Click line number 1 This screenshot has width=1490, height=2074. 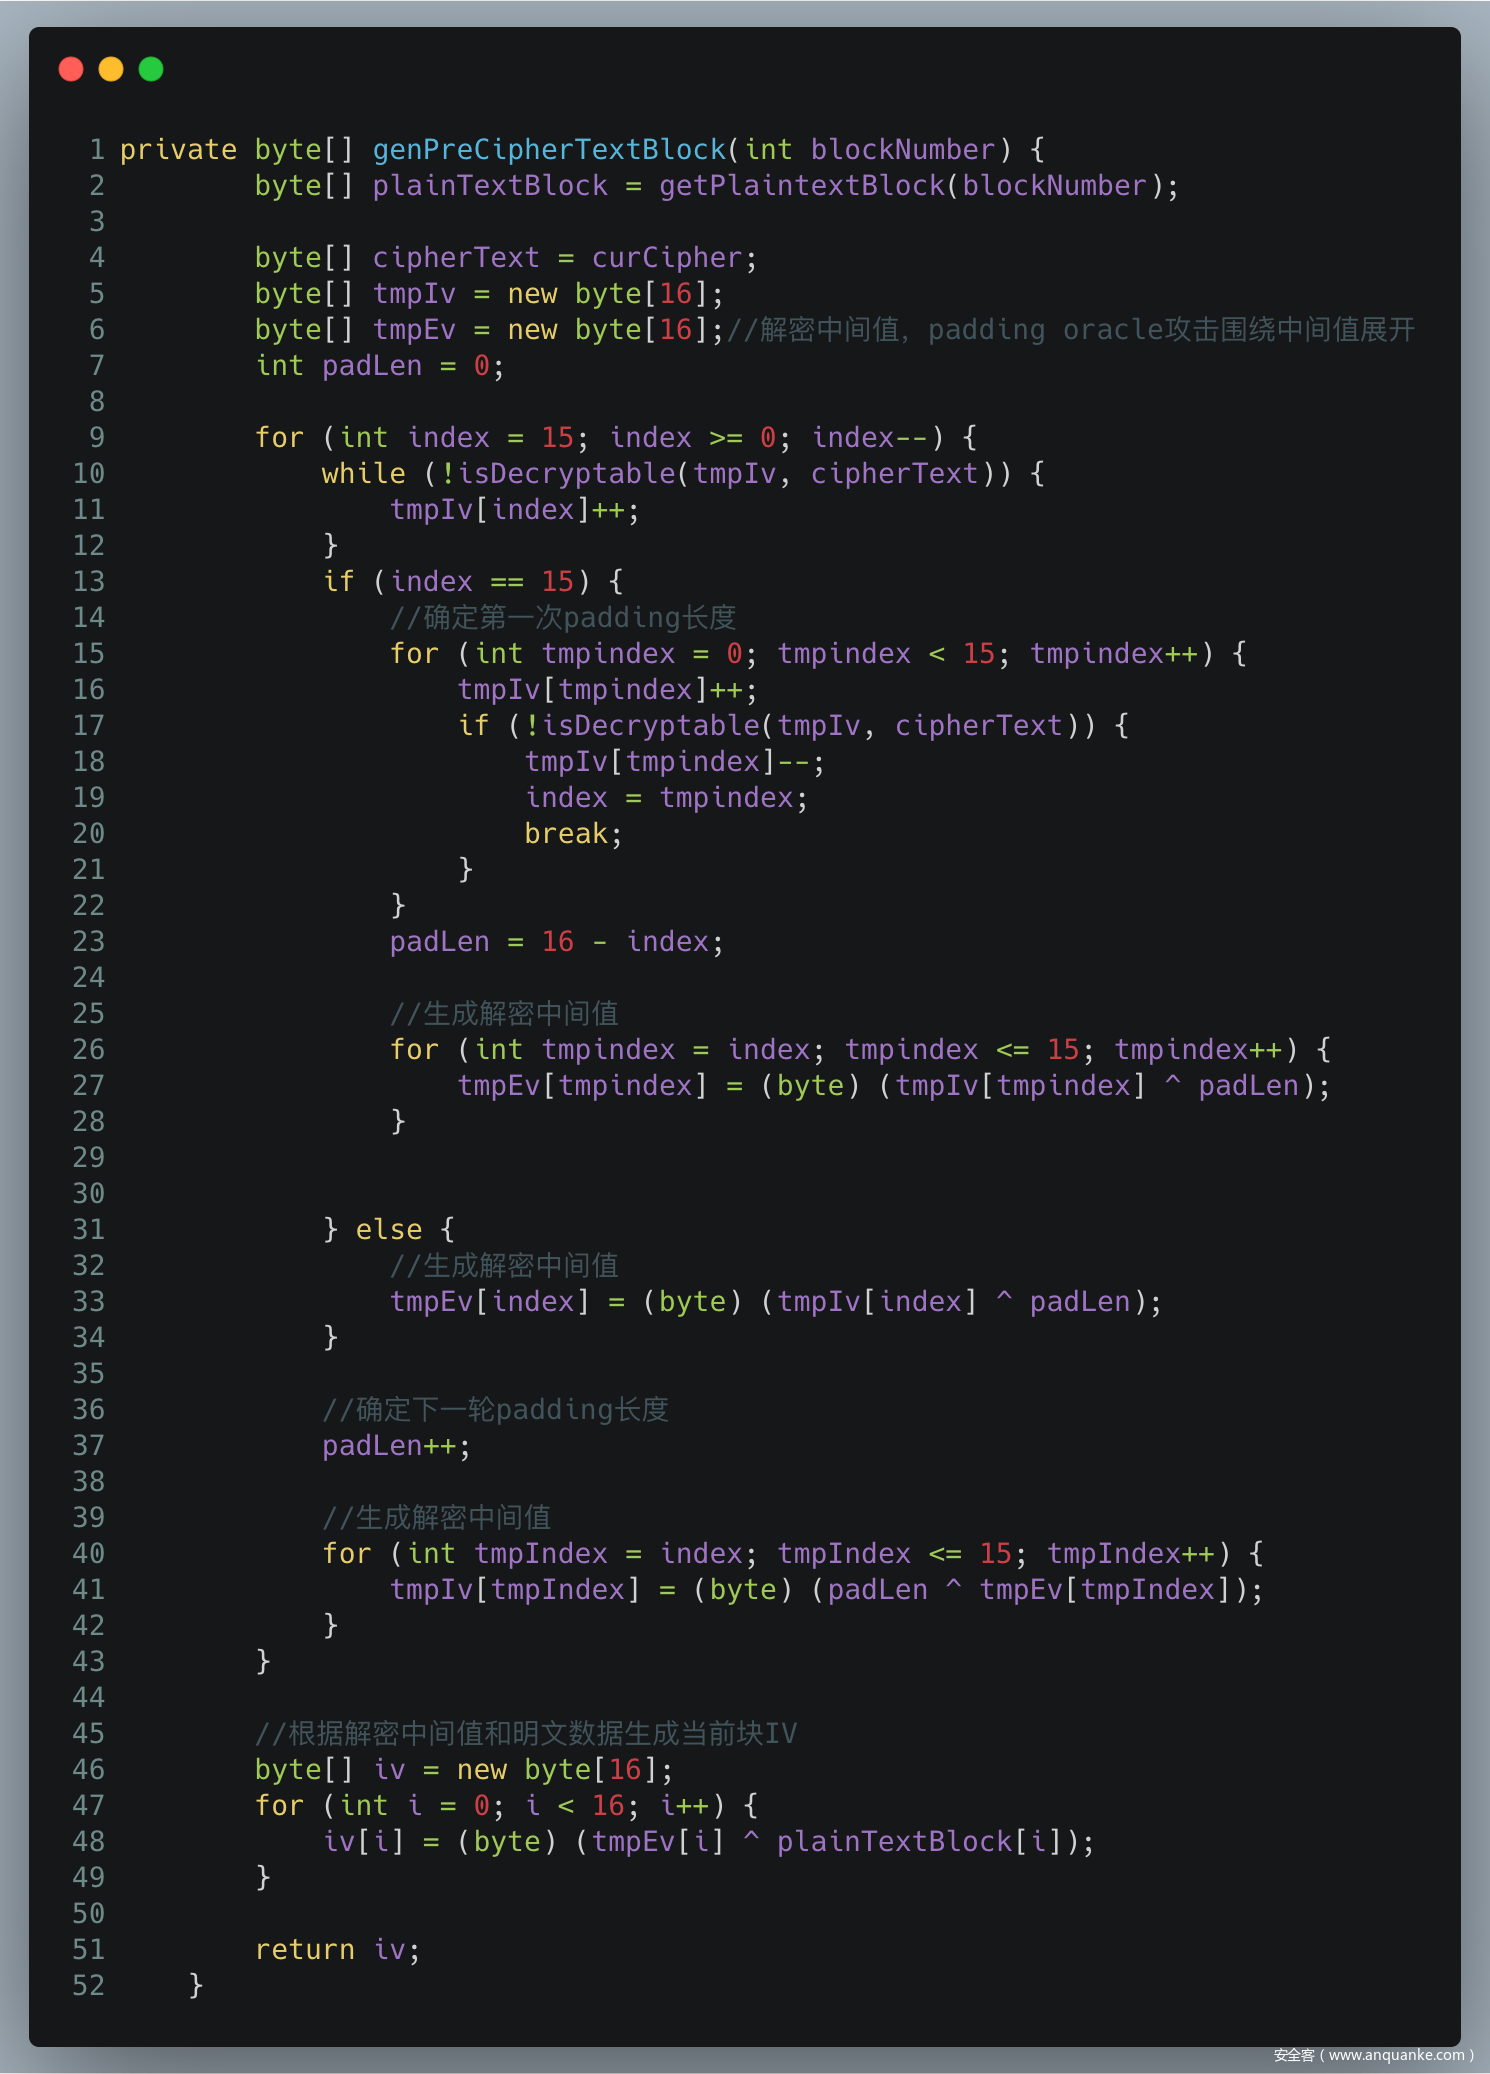[x=97, y=150]
